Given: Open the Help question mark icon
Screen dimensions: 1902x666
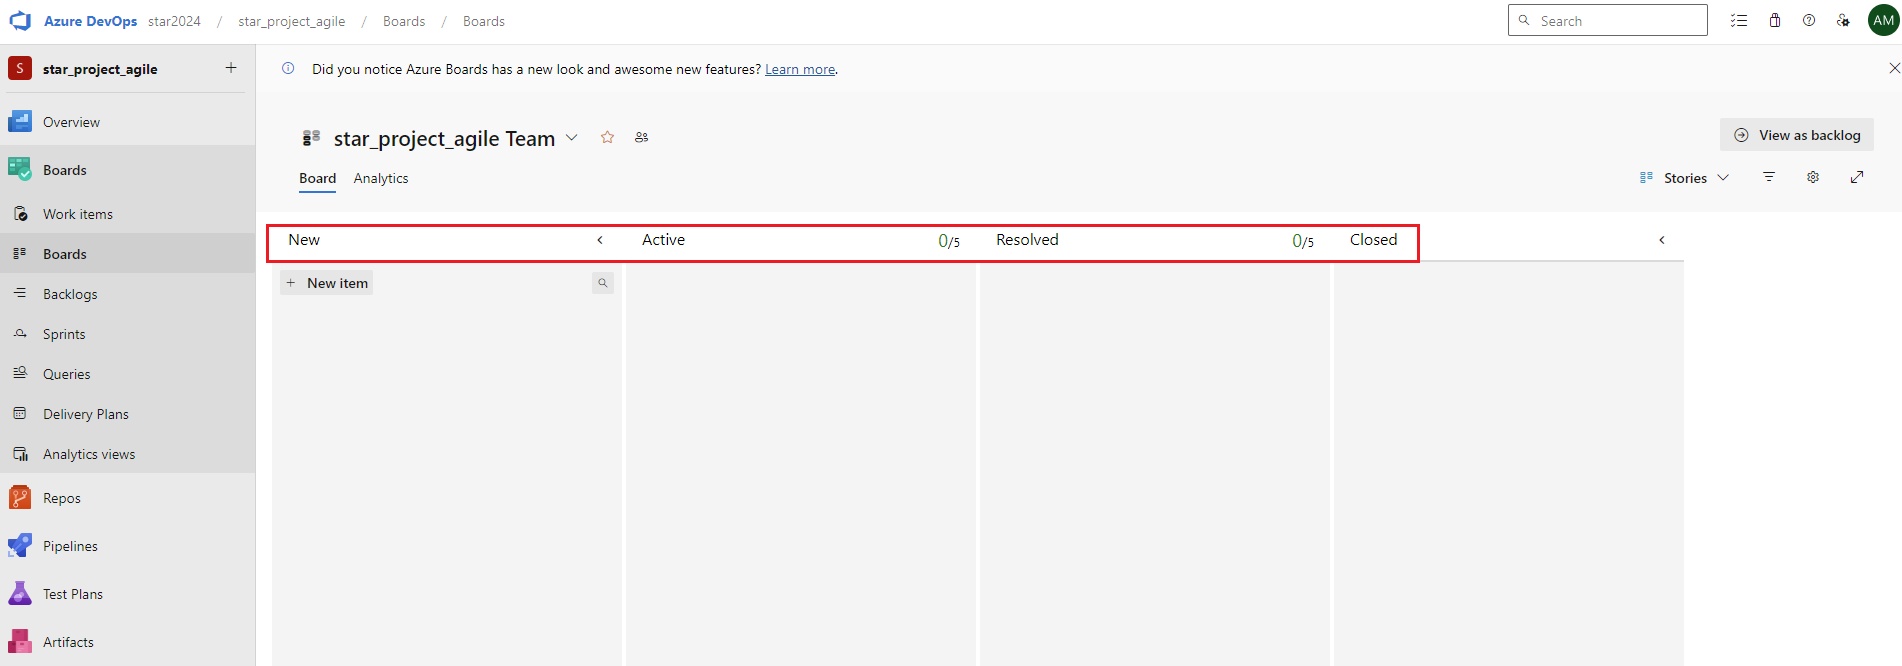Looking at the screenshot, I should 1809,20.
